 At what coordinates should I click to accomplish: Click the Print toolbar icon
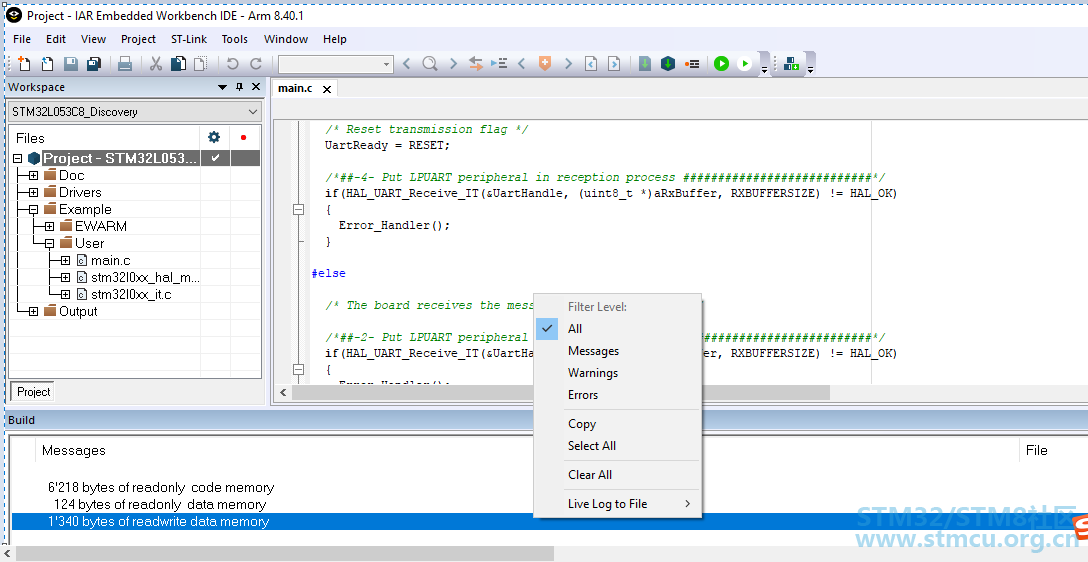(x=125, y=64)
